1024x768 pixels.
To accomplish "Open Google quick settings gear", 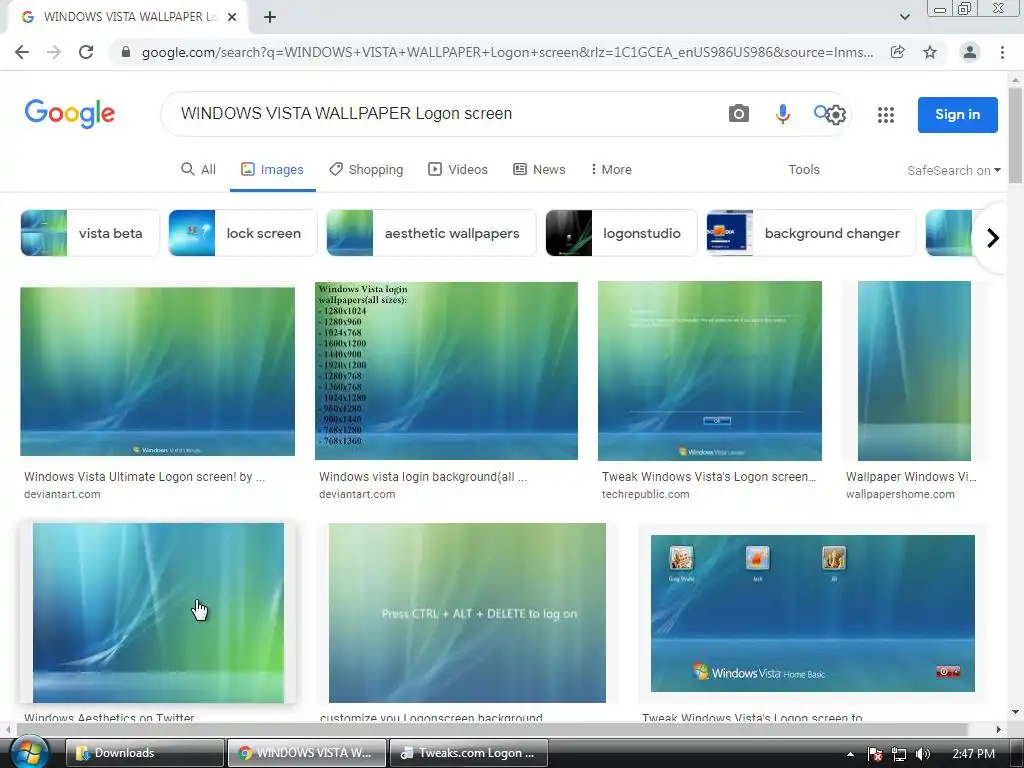I will click(836, 116).
